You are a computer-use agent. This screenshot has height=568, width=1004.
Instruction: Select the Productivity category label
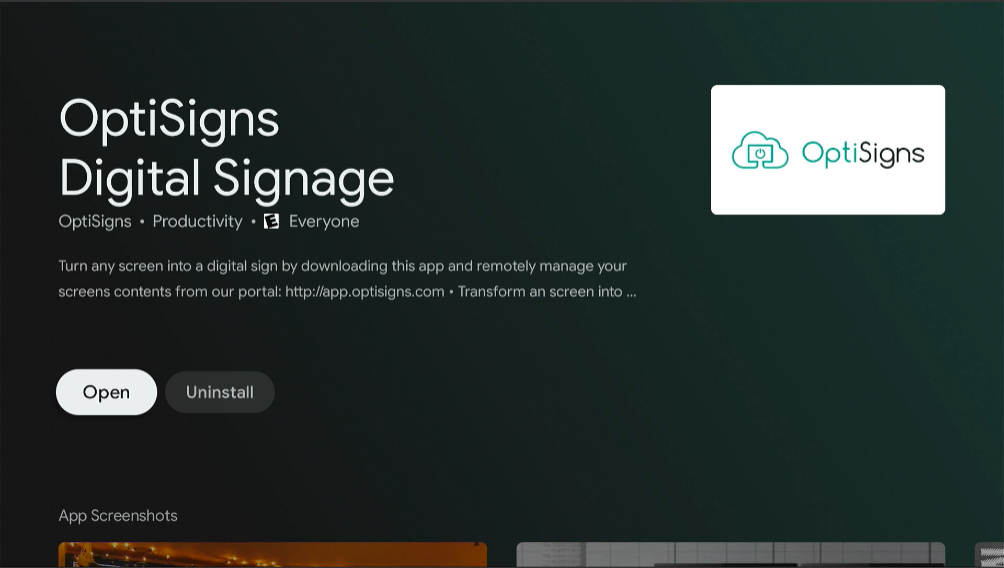[197, 221]
